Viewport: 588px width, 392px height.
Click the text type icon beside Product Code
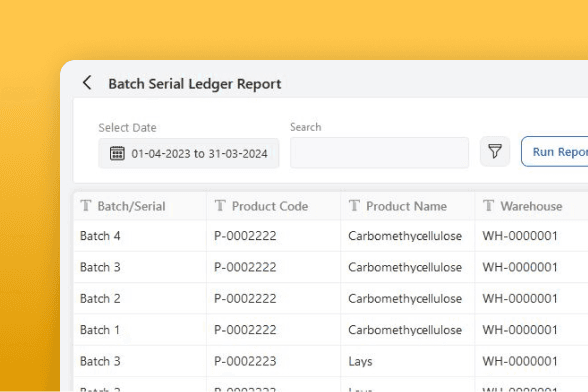[220, 206]
